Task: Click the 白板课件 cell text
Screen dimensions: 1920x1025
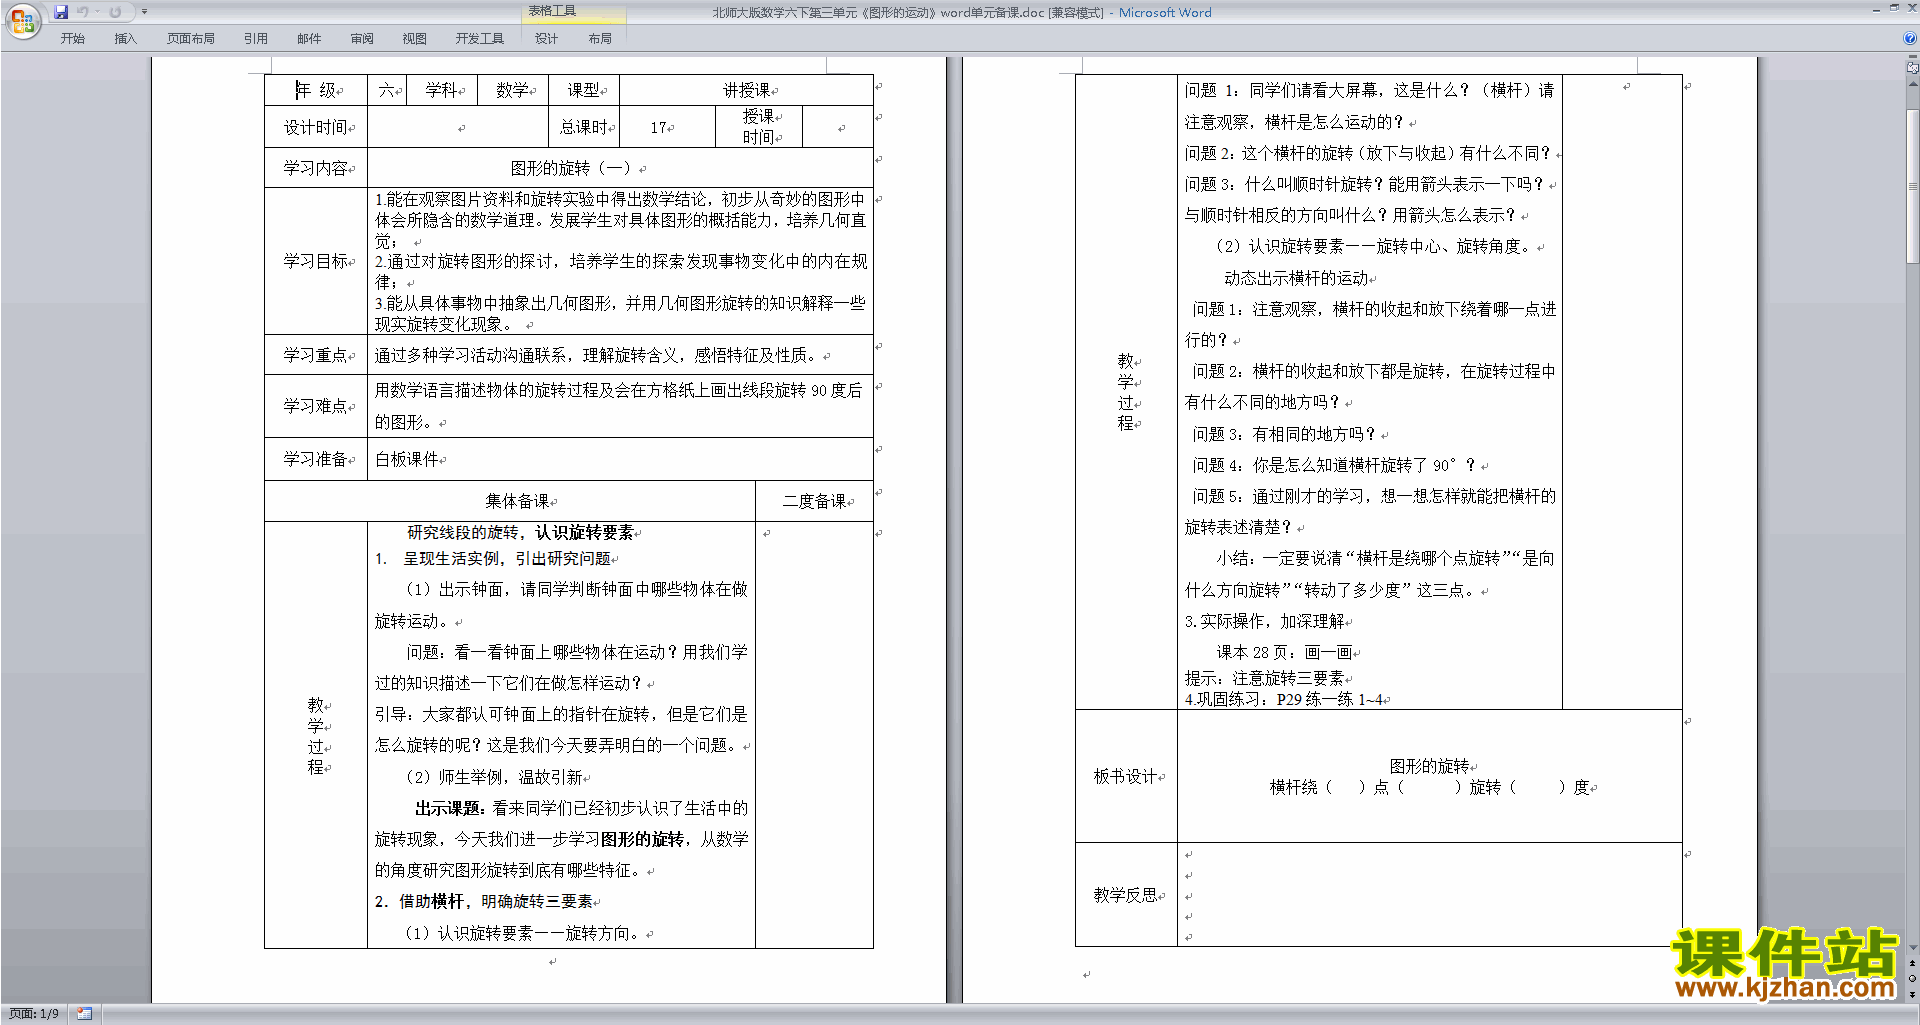Action: coord(407,459)
